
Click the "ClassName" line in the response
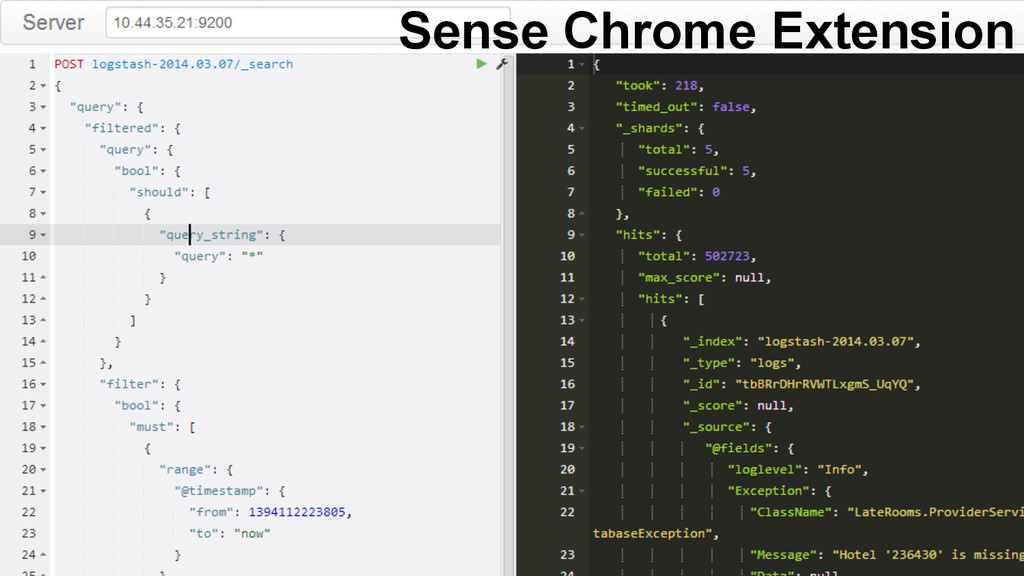click(x=886, y=512)
